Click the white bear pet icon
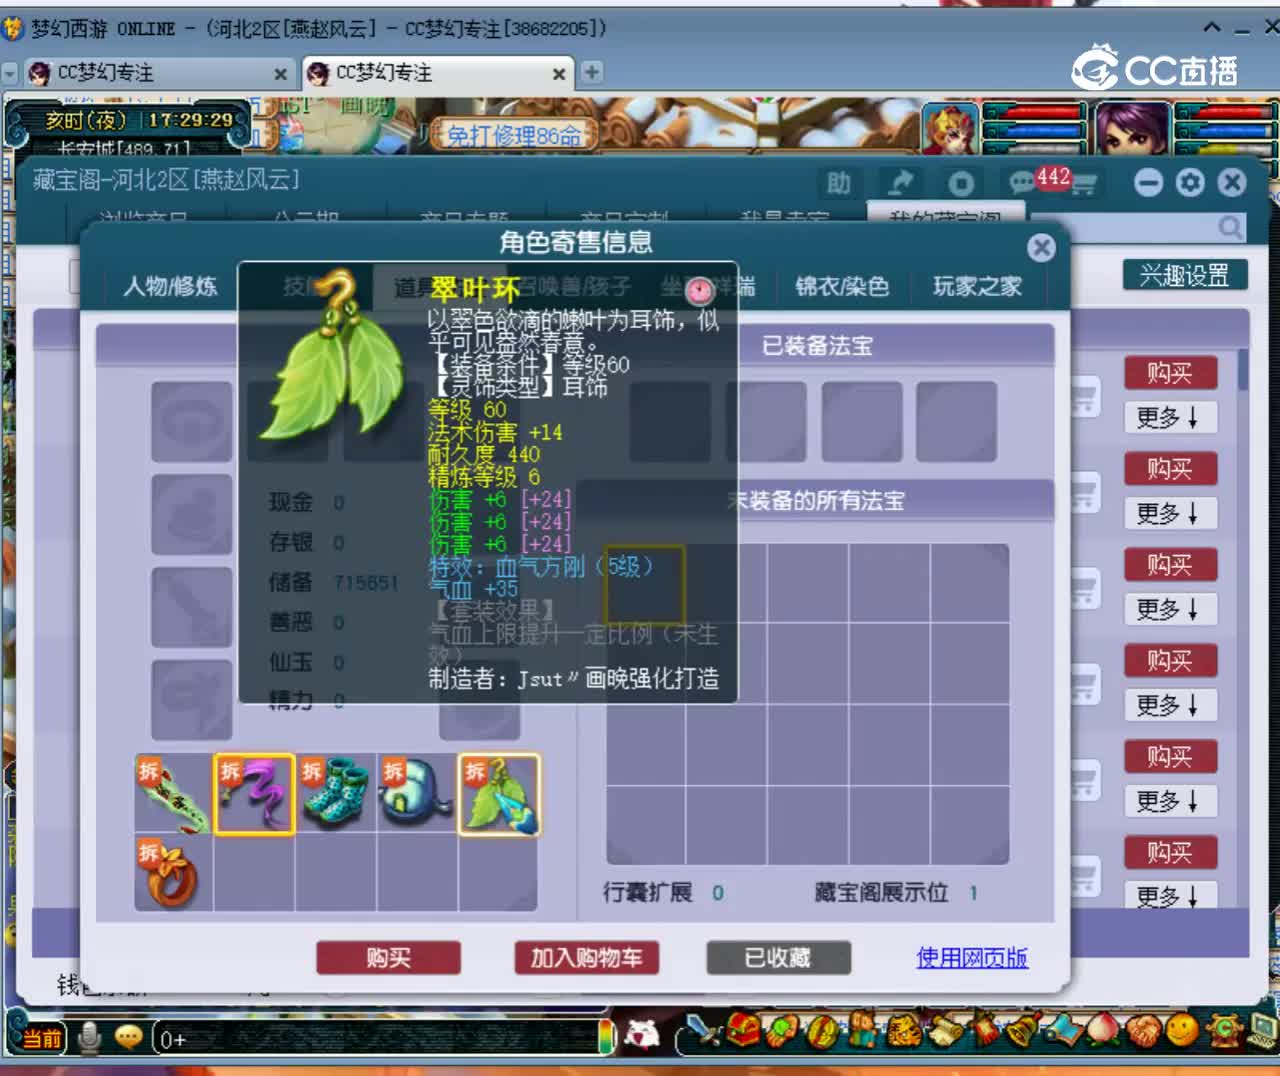The height and width of the screenshot is (1076, 1280). (641, 1034)
